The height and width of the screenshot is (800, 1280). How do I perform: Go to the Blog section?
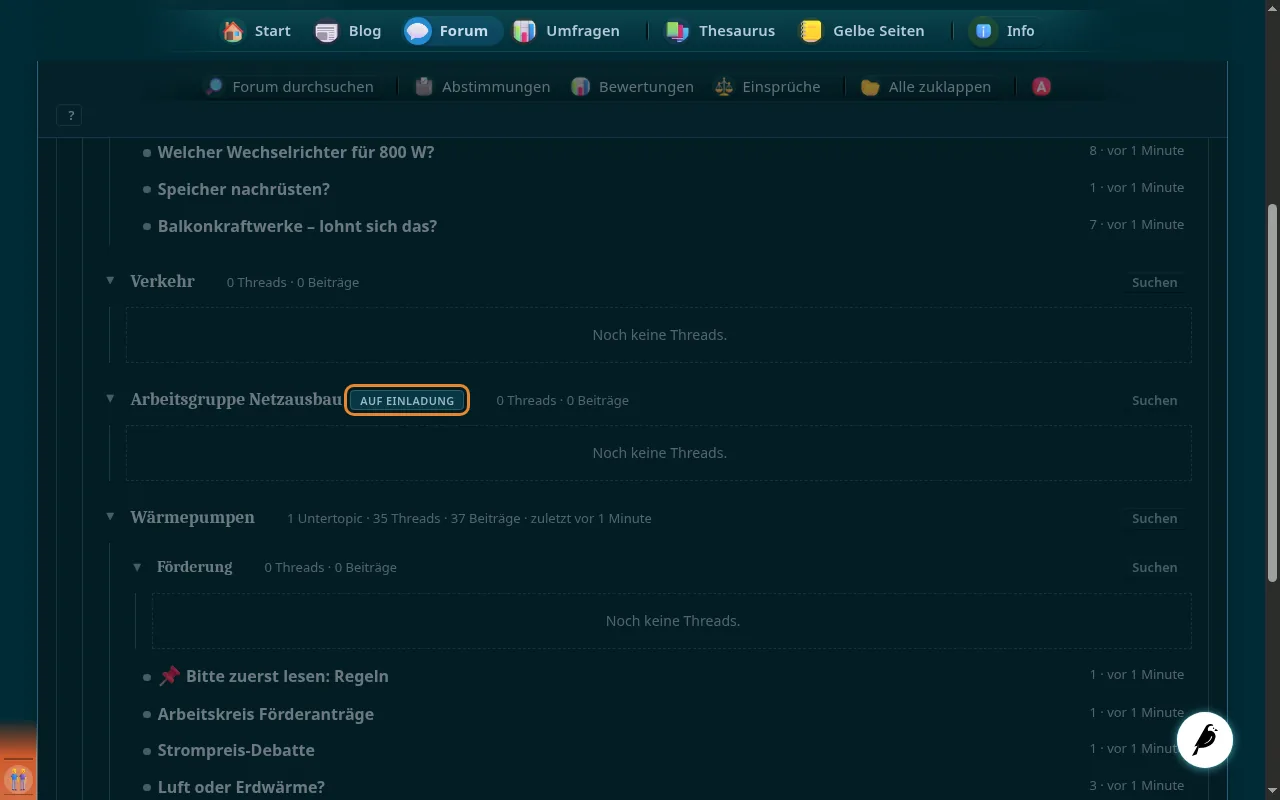[x=348, y=31]
